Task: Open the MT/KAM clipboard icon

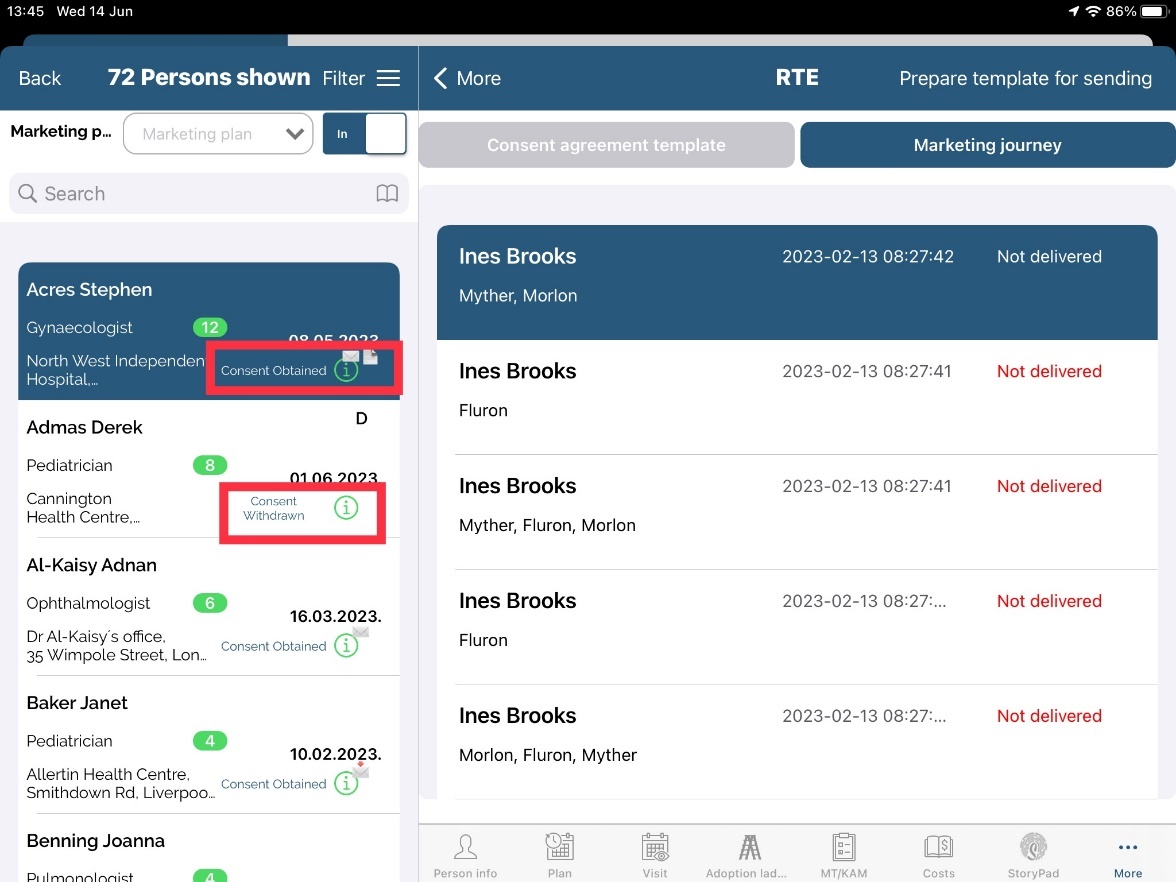Action: pos(844,848)
